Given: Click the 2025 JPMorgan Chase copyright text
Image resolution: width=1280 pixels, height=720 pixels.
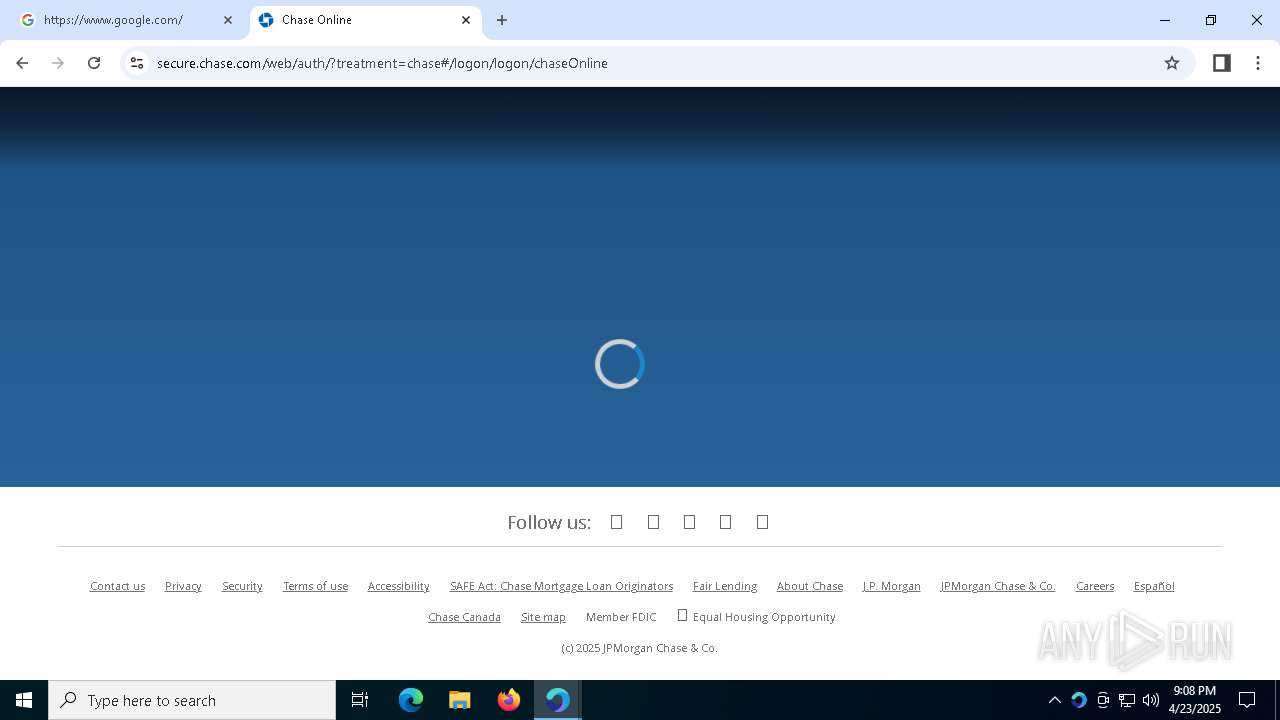Looking at the screenshot, I should (x=639, y=648).
